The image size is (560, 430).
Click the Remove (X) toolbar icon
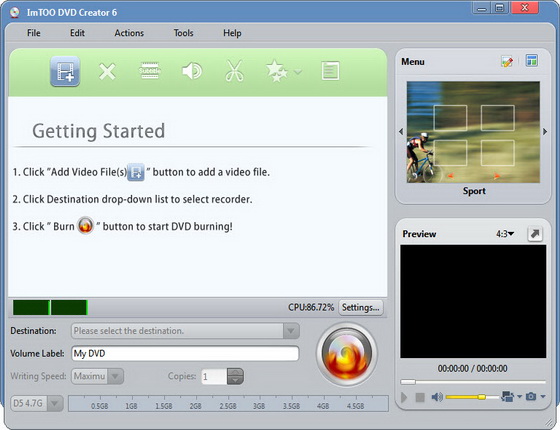coord(107,71)
